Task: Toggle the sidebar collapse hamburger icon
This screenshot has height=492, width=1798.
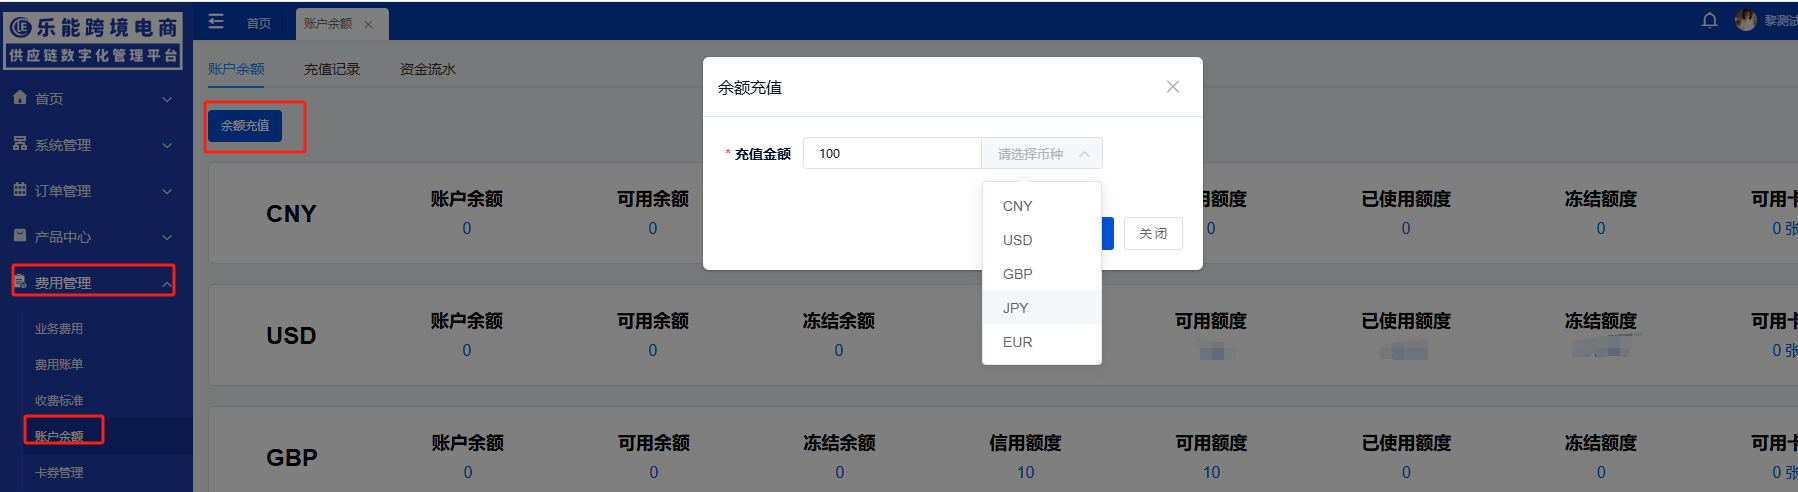Action: coord(216,21)
